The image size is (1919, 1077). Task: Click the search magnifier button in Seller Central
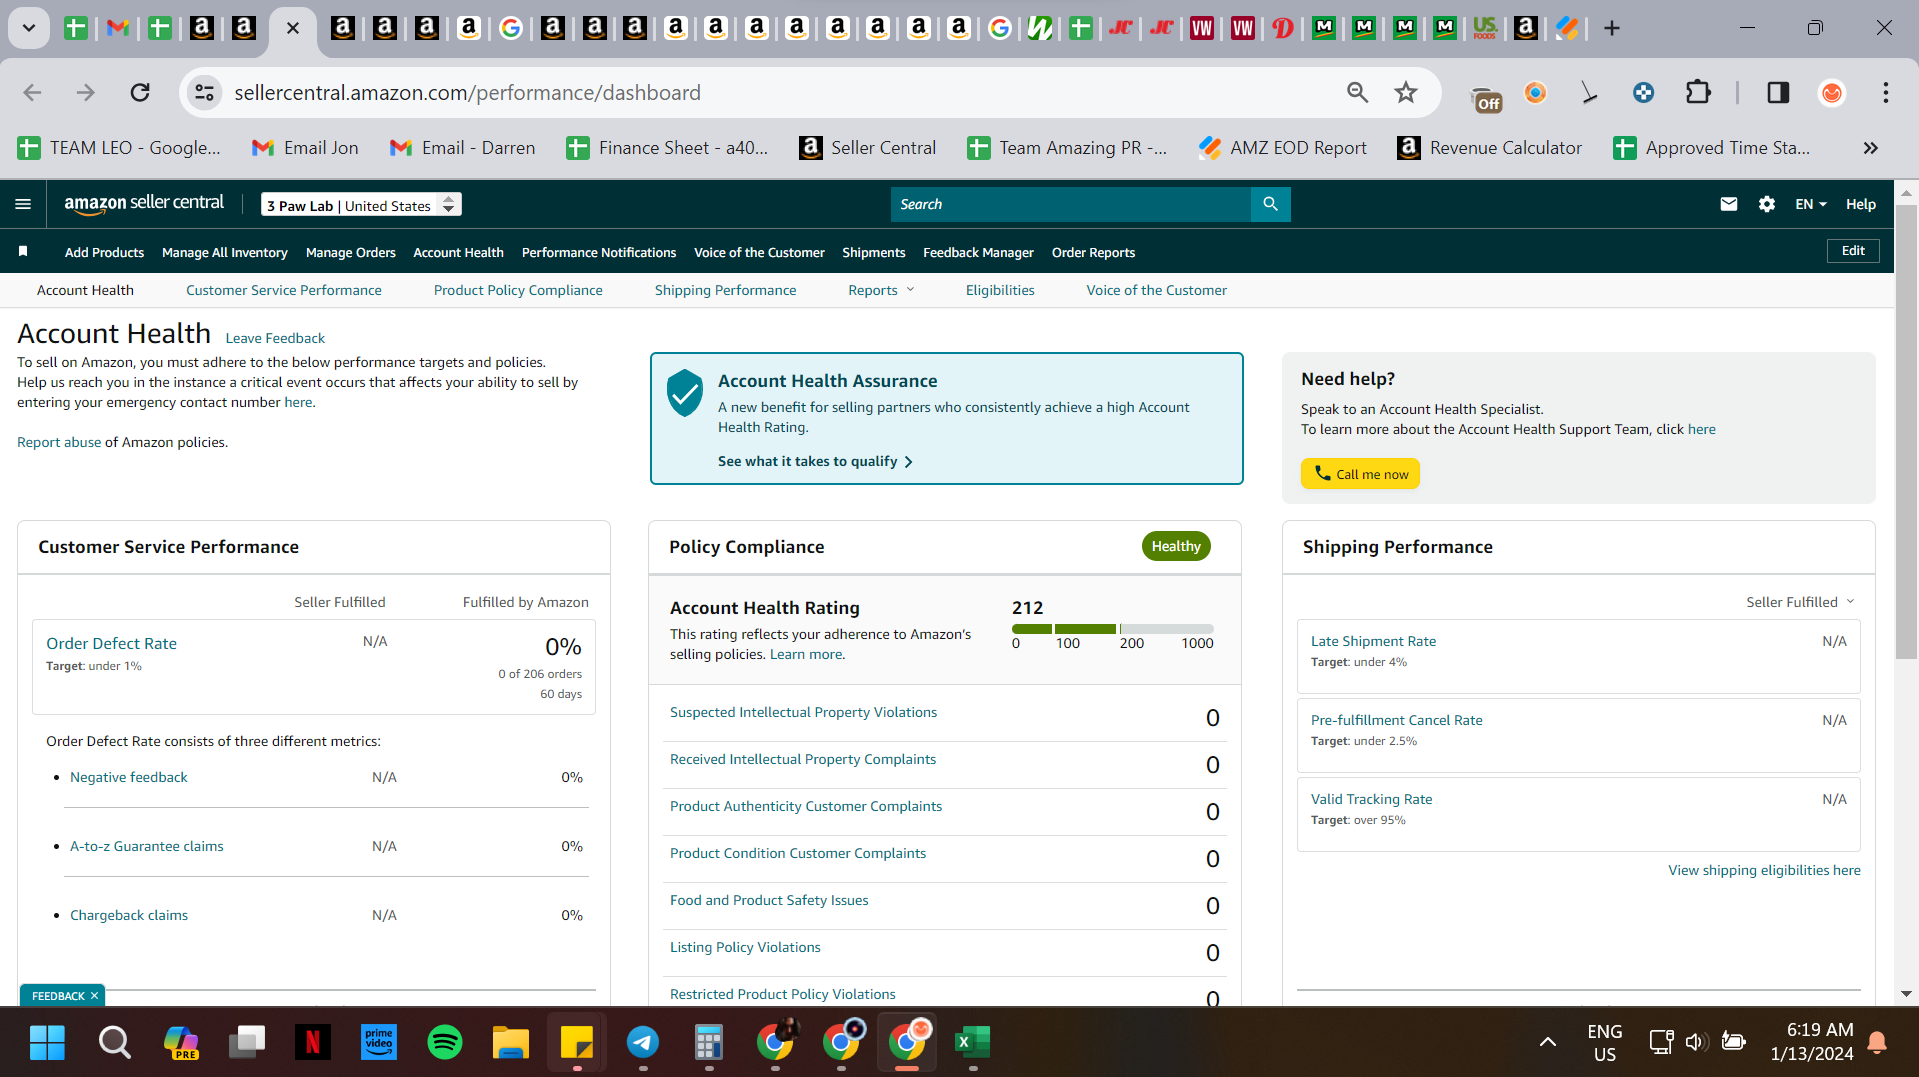[x=1270, y=204]
